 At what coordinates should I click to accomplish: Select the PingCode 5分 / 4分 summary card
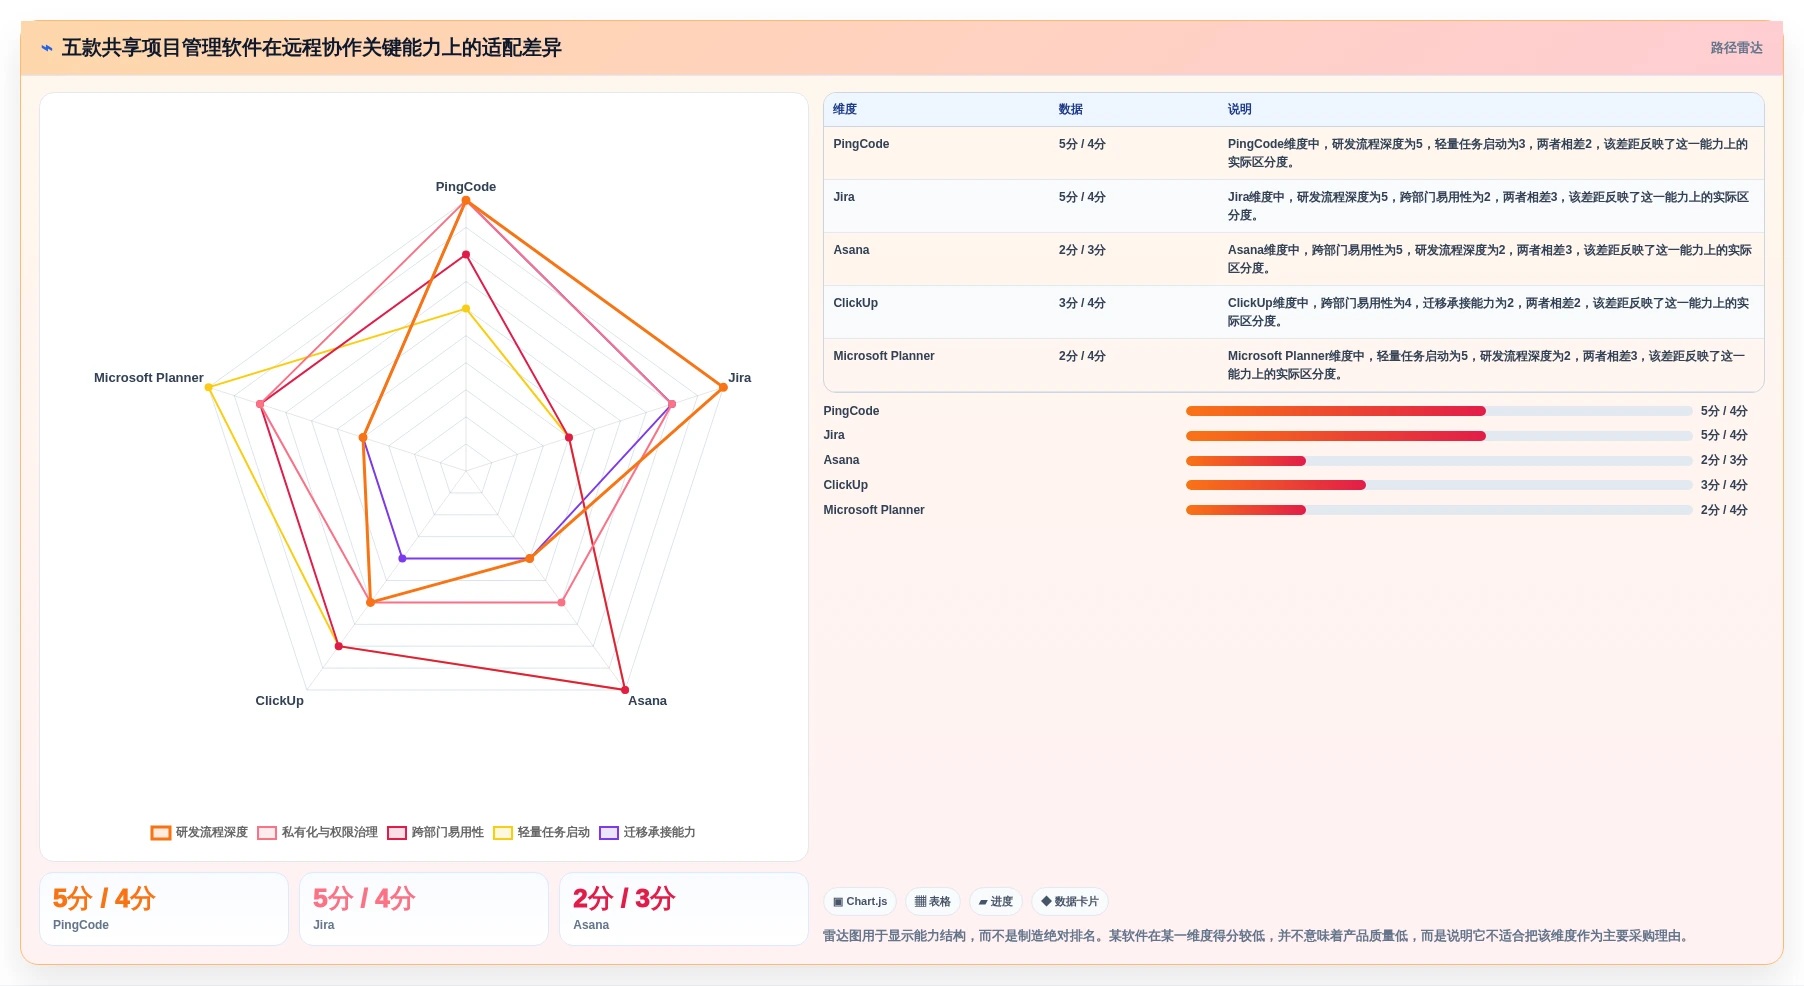click(164, 909)
